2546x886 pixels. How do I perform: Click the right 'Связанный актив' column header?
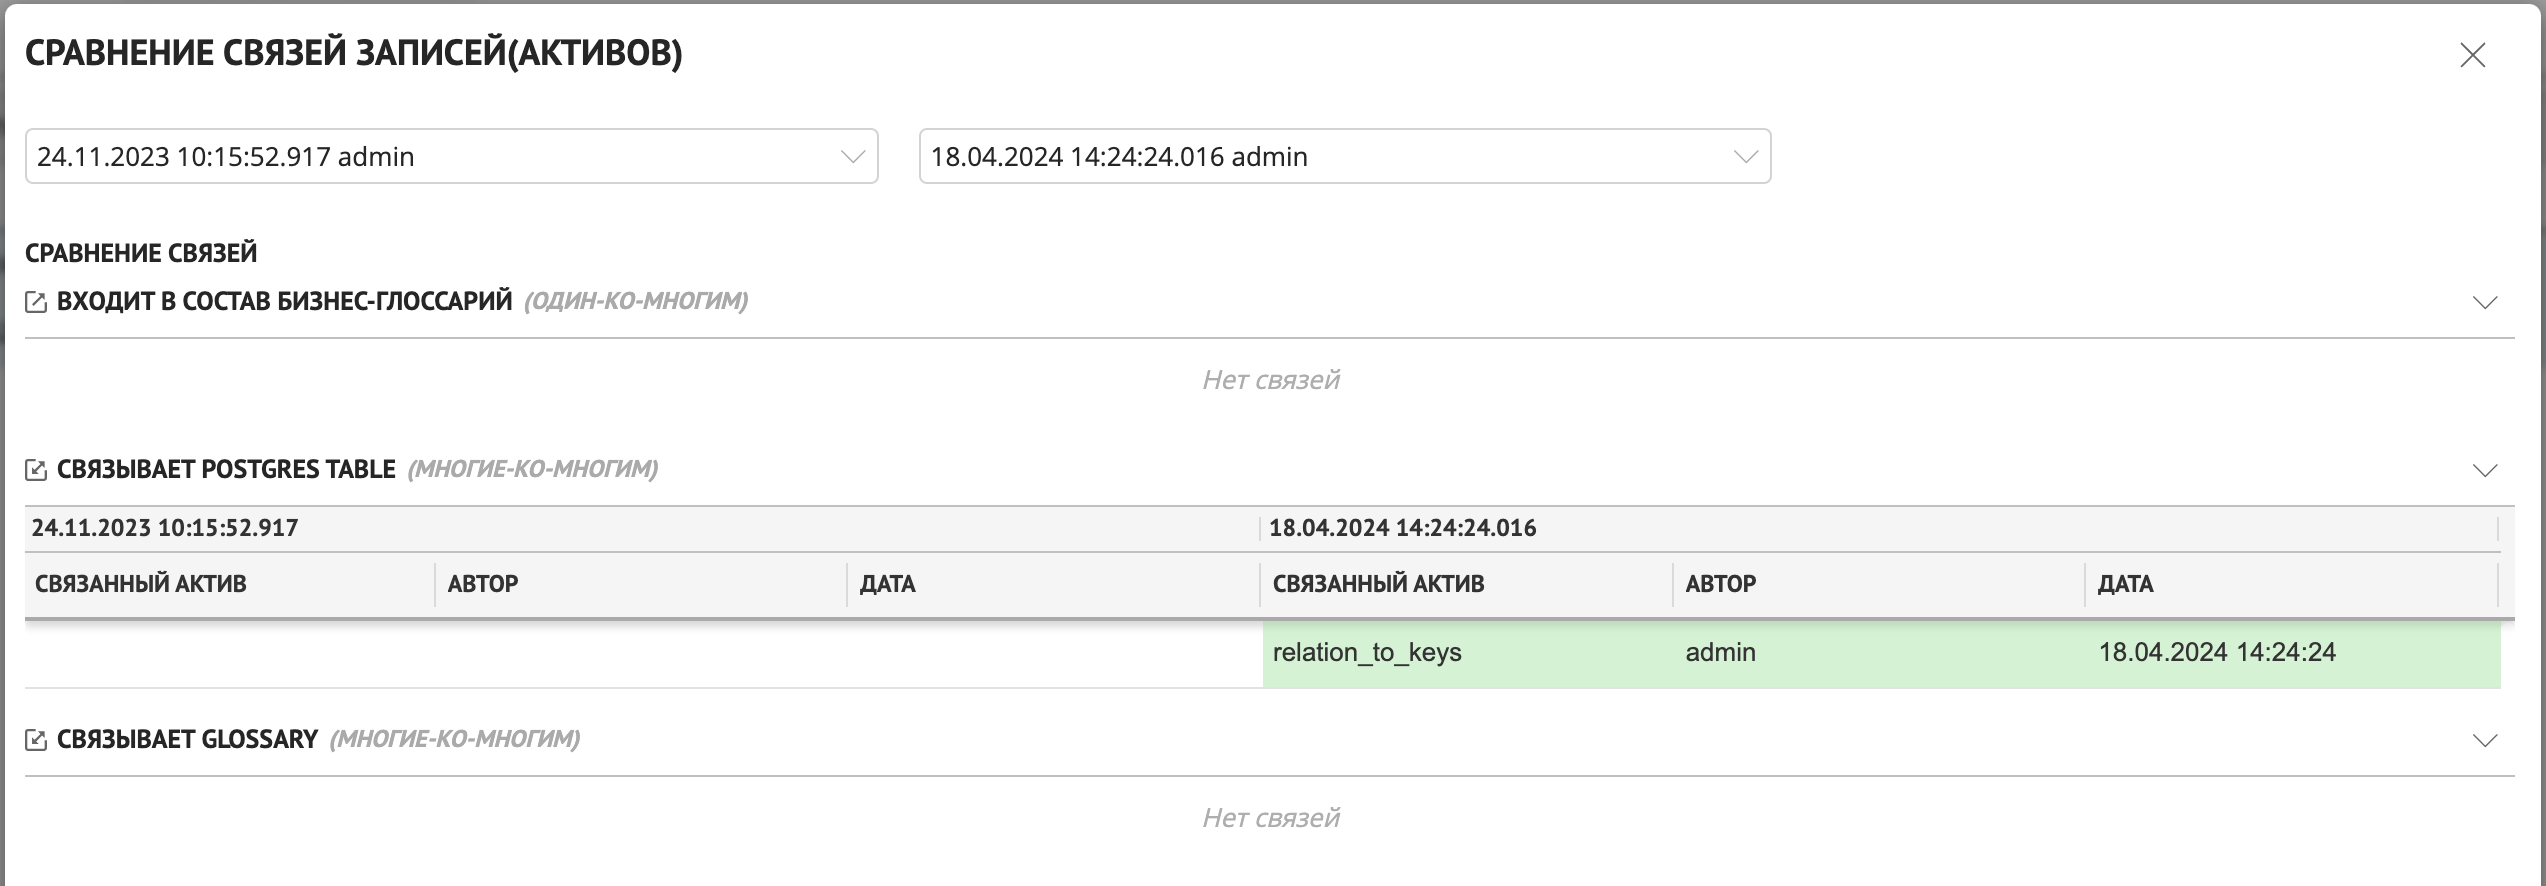pyautogui.click(x=1378, y=584)
